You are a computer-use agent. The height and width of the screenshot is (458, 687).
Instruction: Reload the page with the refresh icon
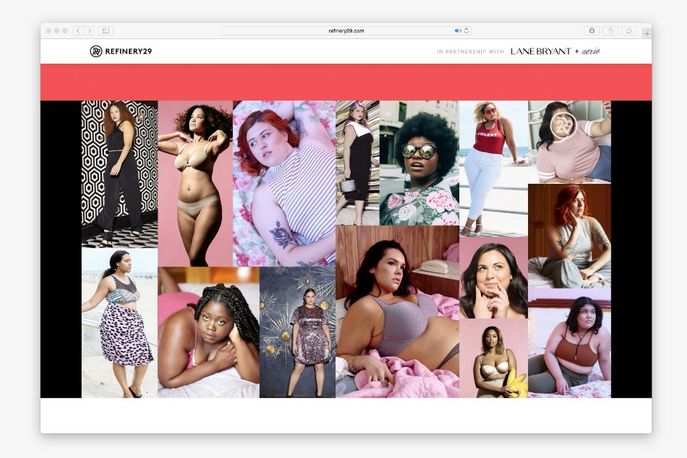coord(466,31)
